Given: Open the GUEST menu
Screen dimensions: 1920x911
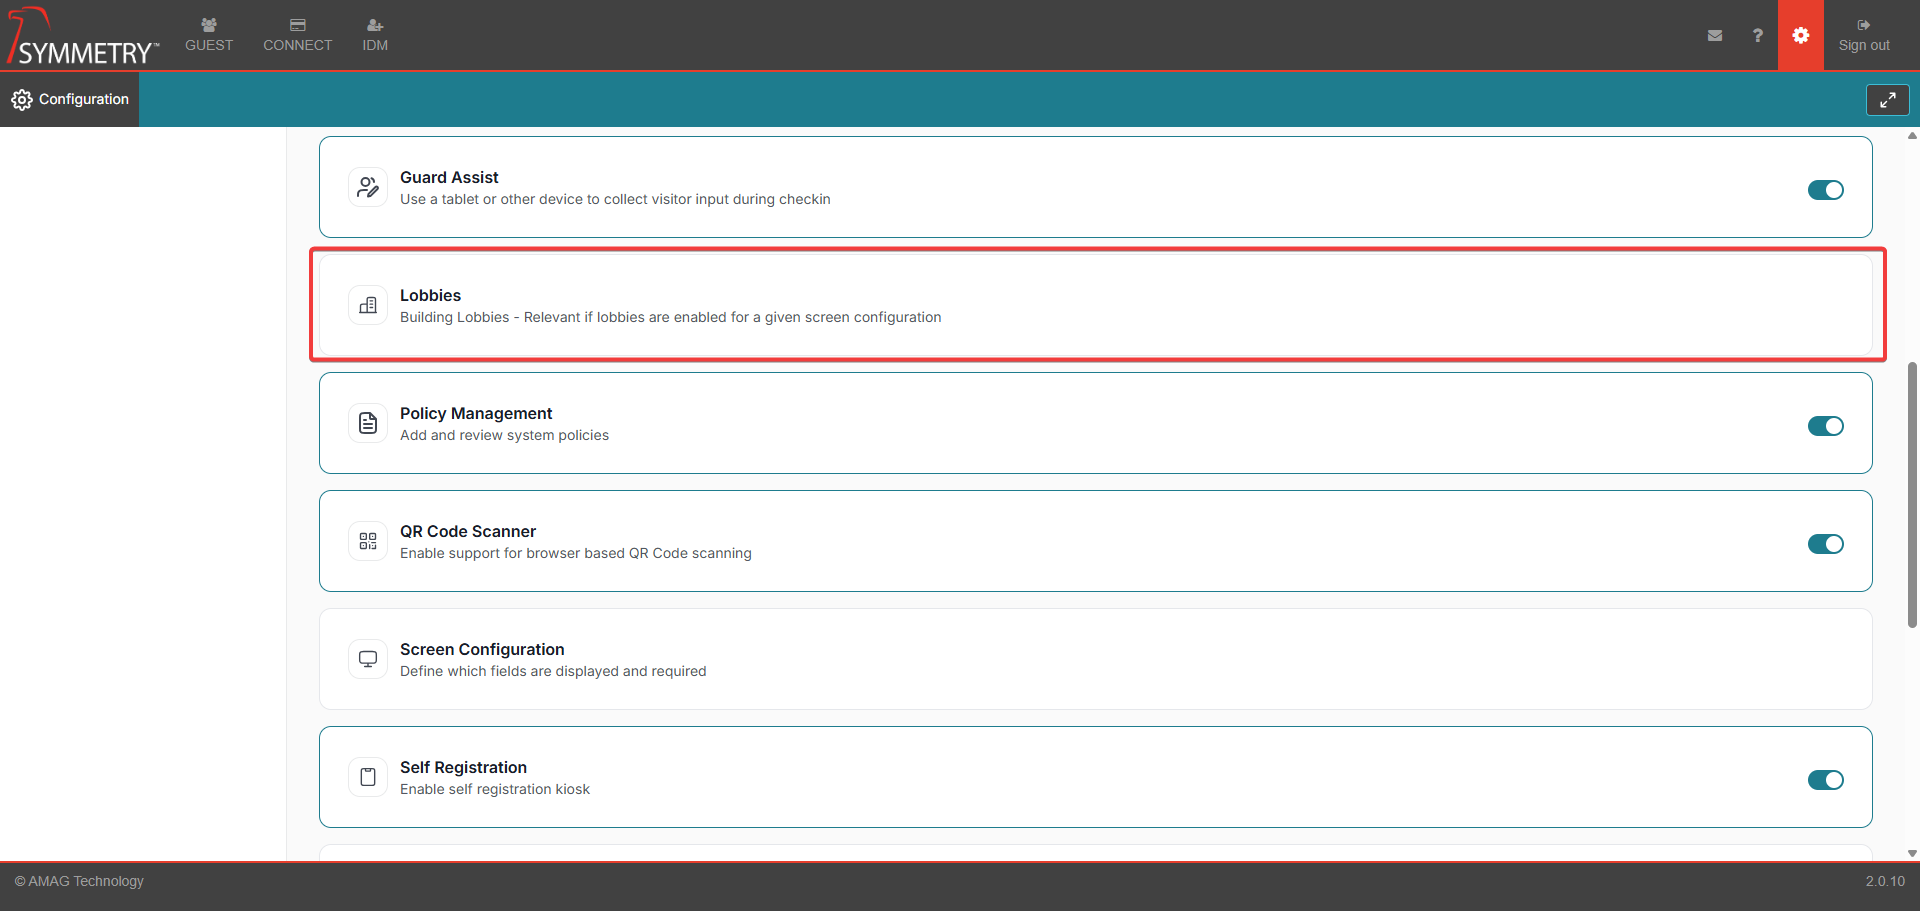Looking at the screenshot, I should (x=209, y=35).
